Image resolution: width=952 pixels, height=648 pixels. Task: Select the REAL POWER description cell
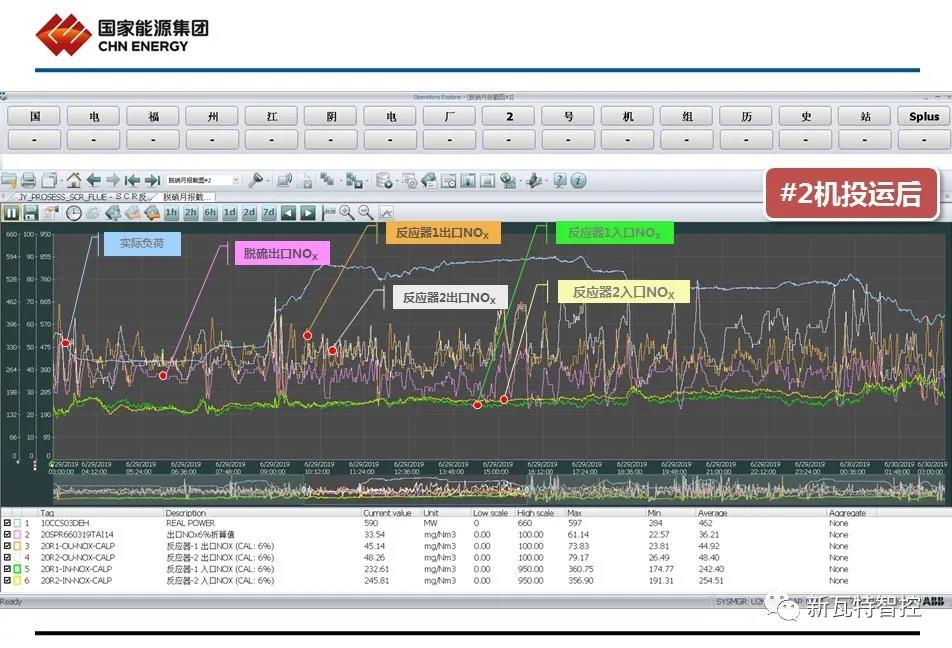pyautogui.click(x=190, y=523)
